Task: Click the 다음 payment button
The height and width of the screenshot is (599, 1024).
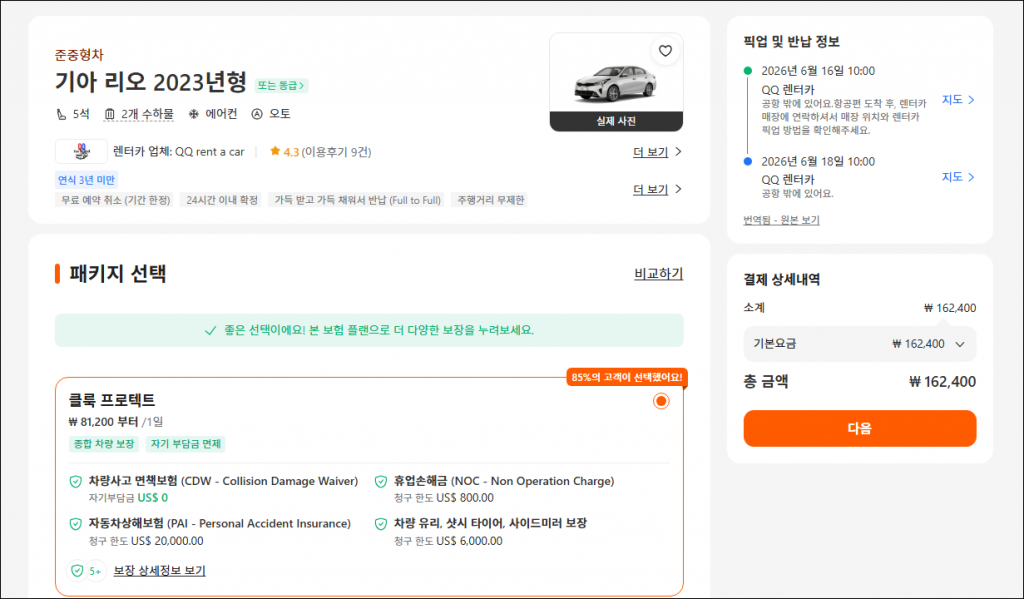Action: click(x=859, y=427)
